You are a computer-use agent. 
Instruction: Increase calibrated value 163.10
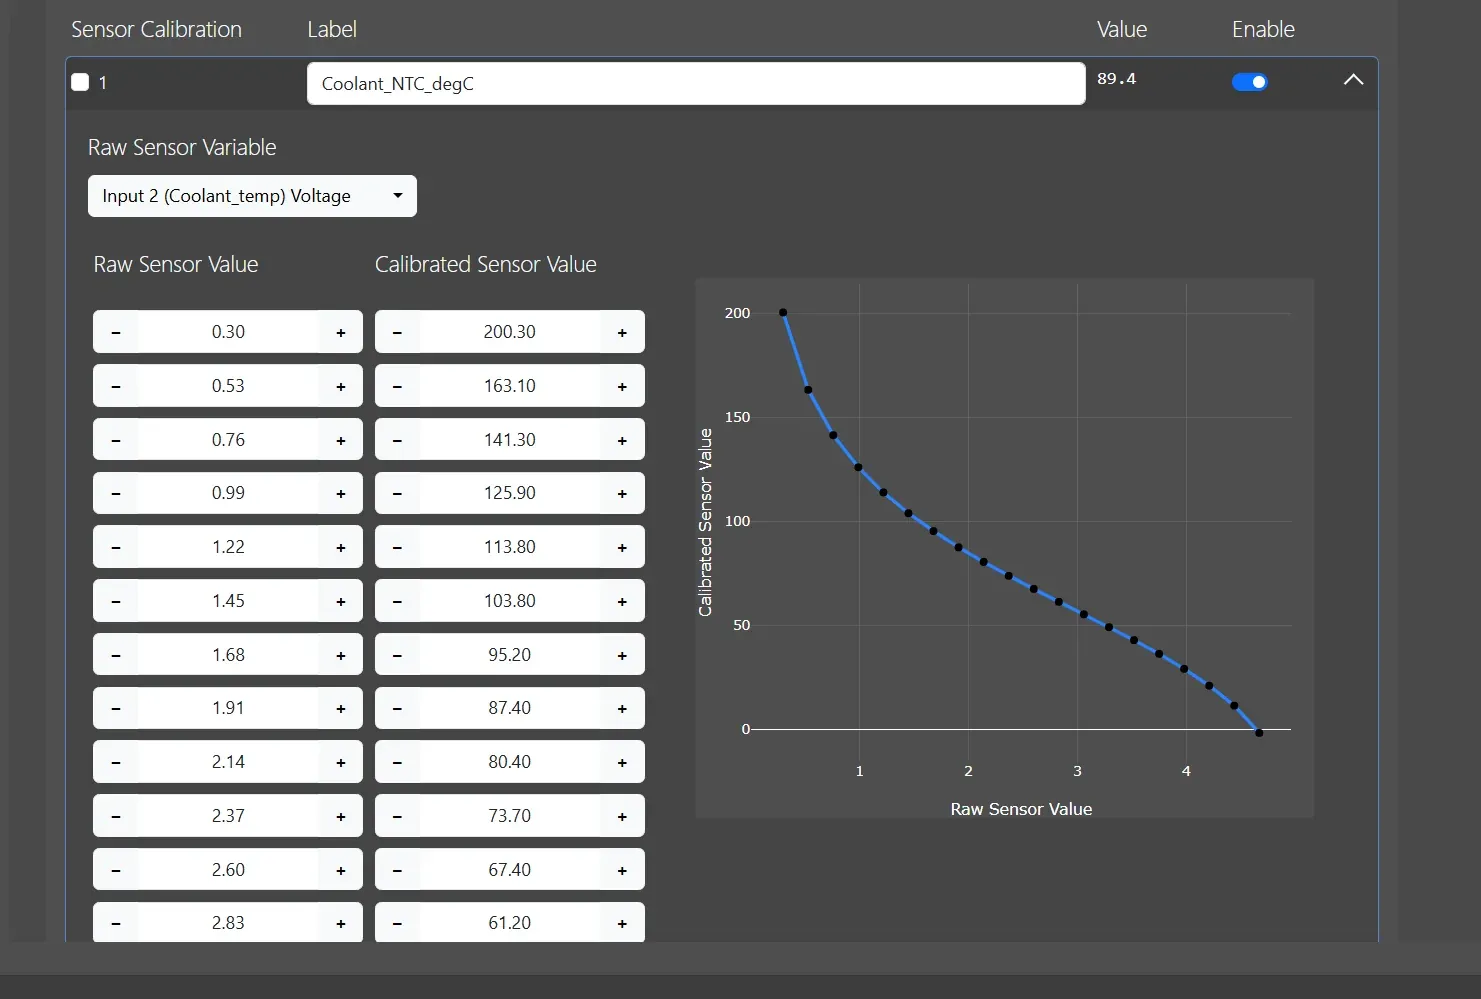click(622, 386)
